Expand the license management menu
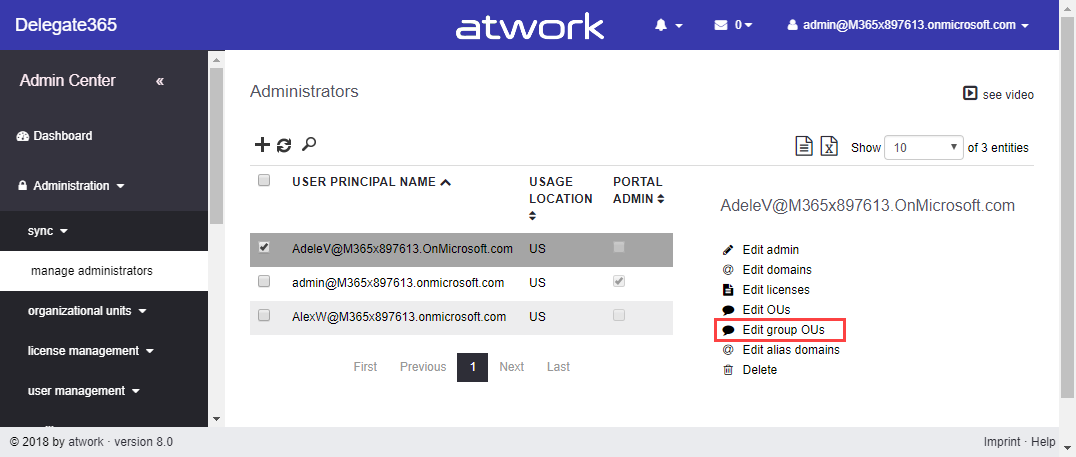Viewport: 1076px width, 457px height. point(90,351)
